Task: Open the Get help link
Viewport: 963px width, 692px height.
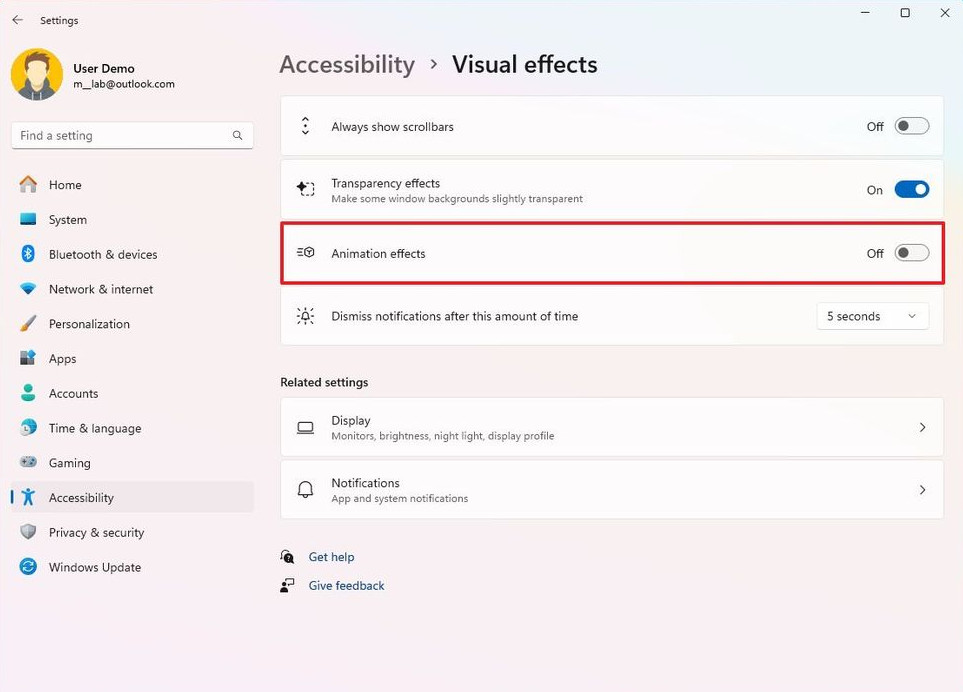Action: [x=331, y=557]
